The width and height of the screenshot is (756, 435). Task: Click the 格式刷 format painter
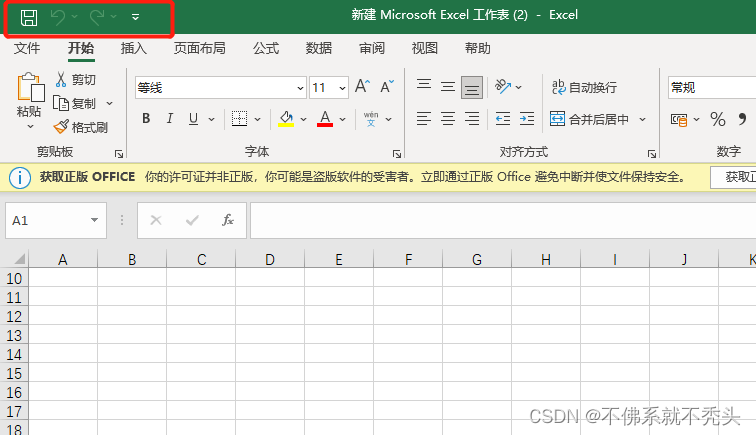pyautogui.click(x=81, y=127)
